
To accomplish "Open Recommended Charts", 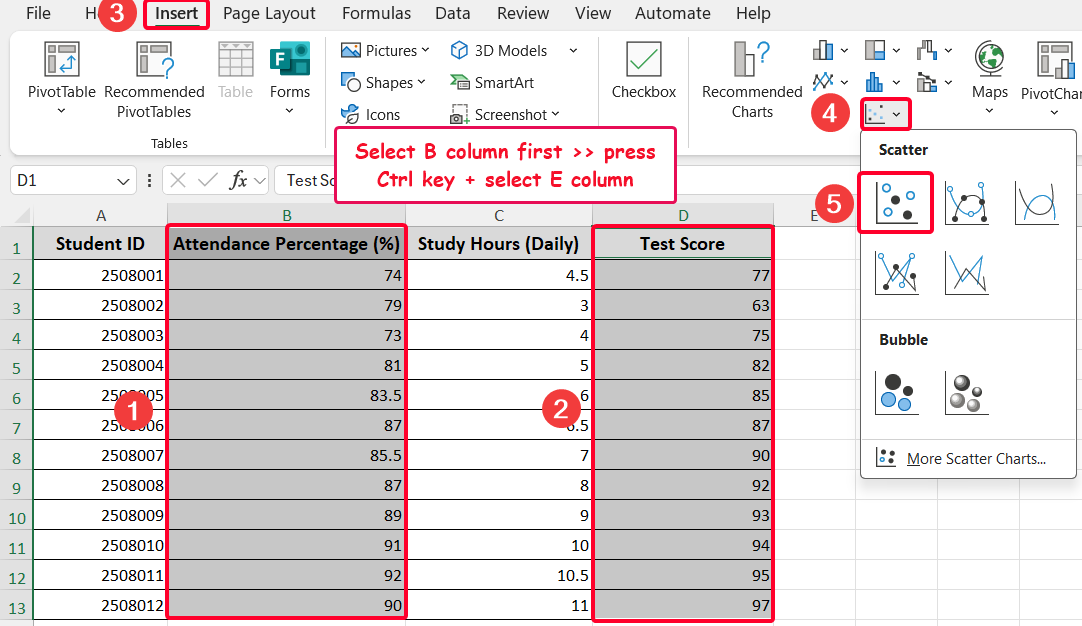I will pyautogui.click(x=752, y=80).
